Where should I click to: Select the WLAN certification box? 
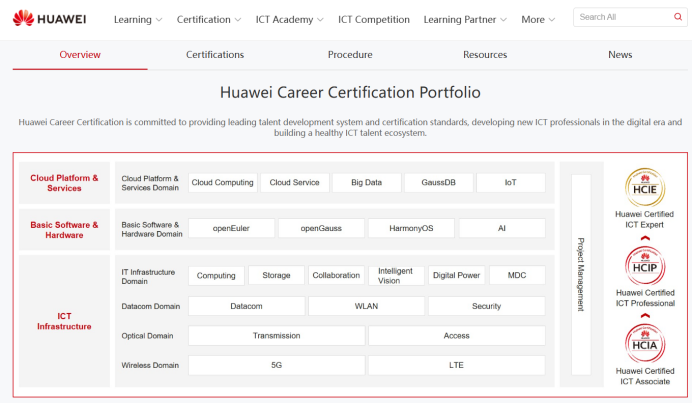click(x=366, y=306)
